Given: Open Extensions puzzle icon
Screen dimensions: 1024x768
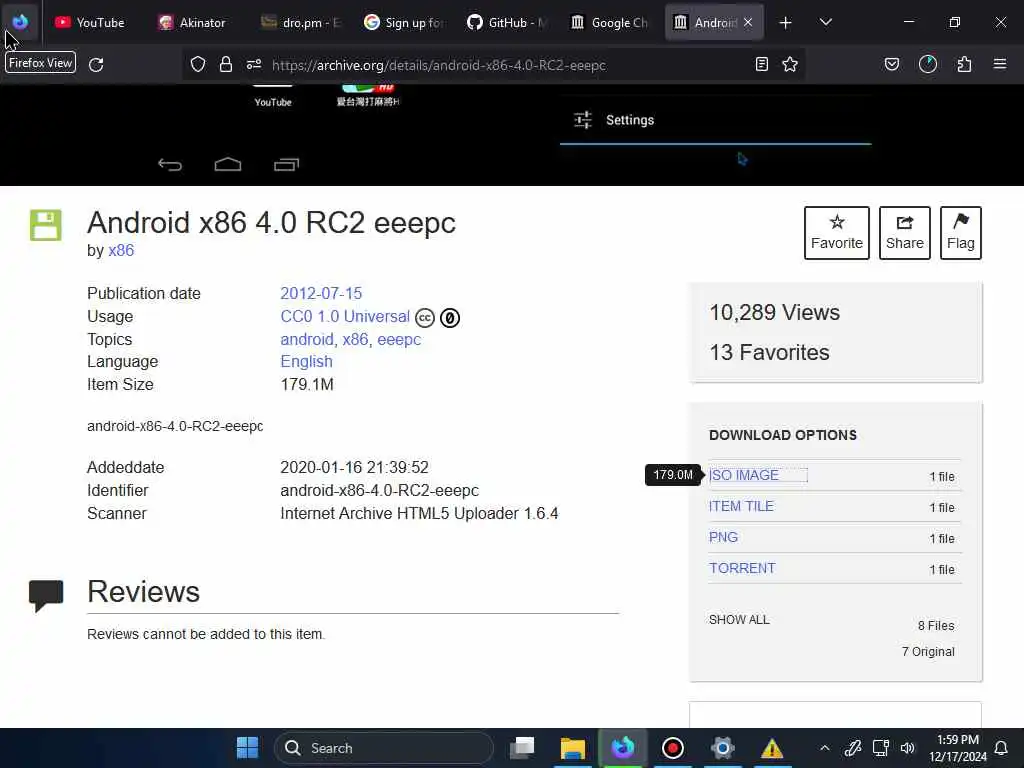Looking at the screenshot, I should [x=965, y=65].
